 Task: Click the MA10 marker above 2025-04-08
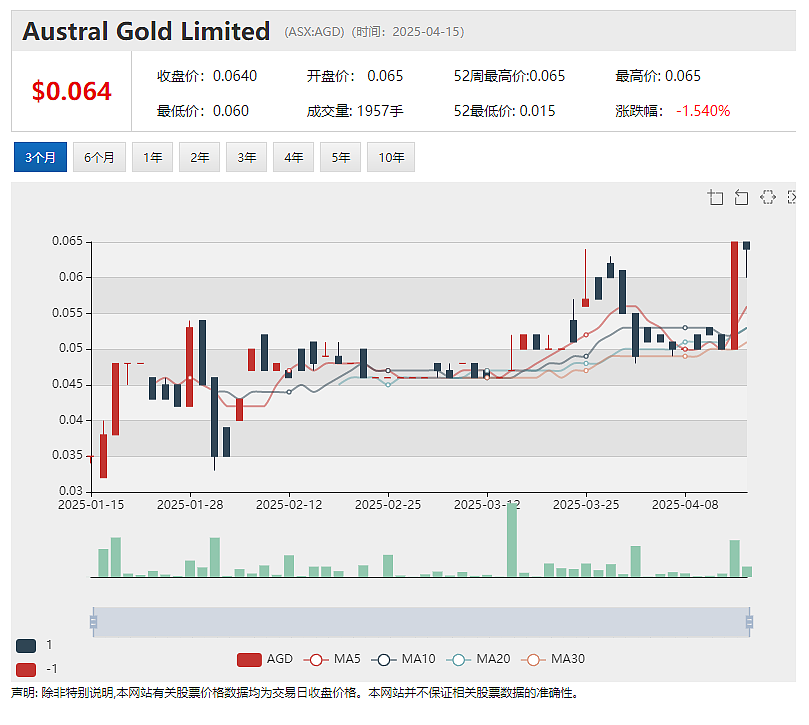coord(685,328)
